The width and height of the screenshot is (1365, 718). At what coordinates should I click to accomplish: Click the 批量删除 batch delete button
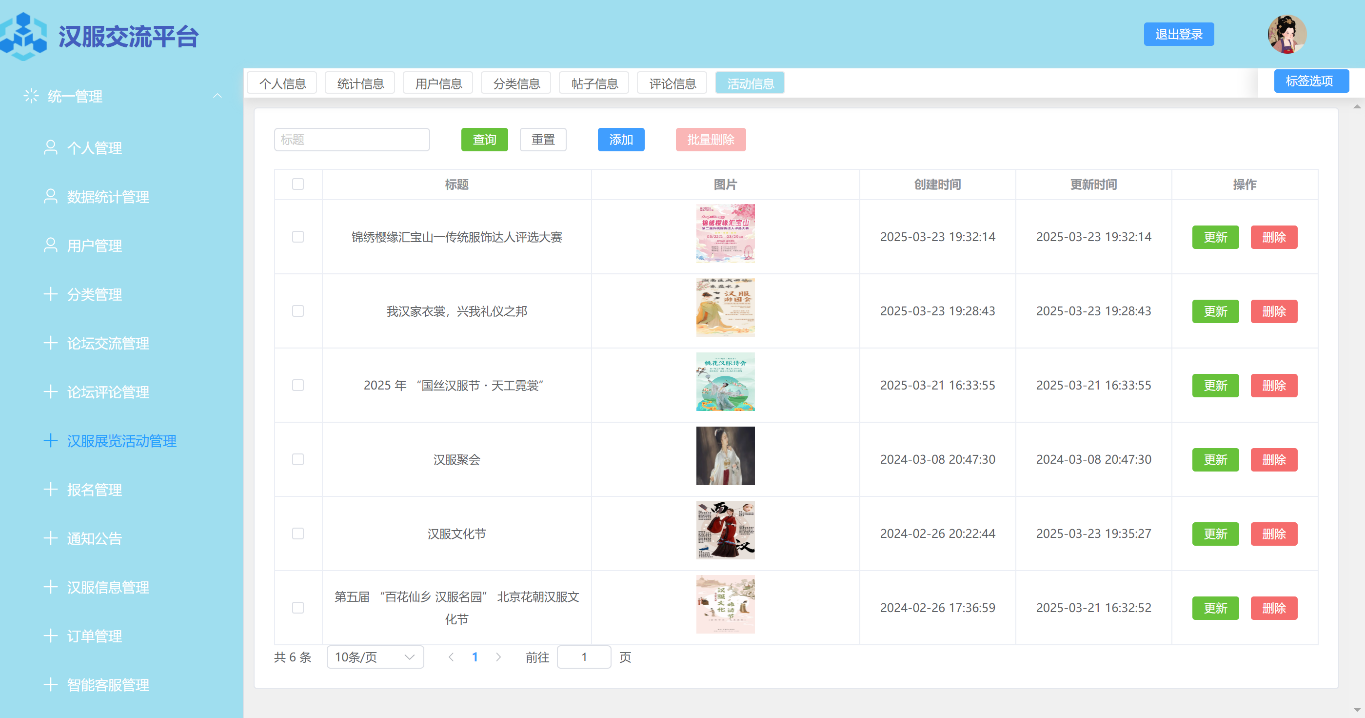[x=711, y=139]
